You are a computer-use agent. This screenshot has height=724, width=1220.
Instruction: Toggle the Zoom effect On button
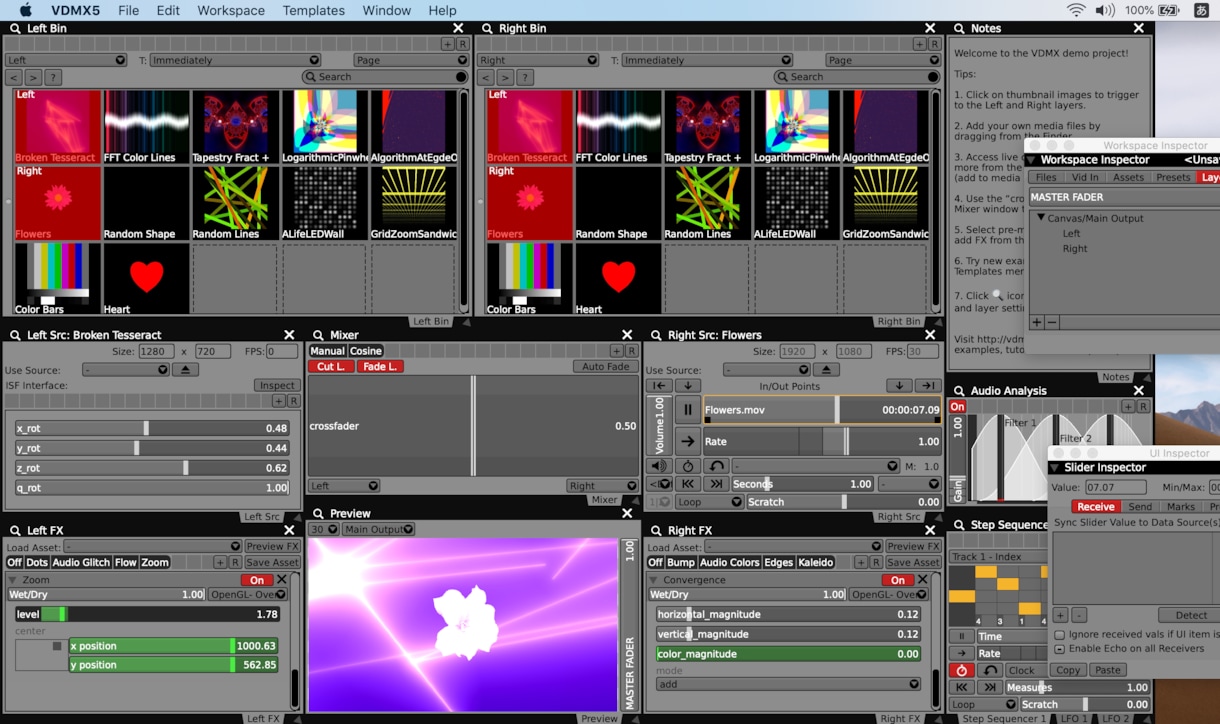pos(257,580)
